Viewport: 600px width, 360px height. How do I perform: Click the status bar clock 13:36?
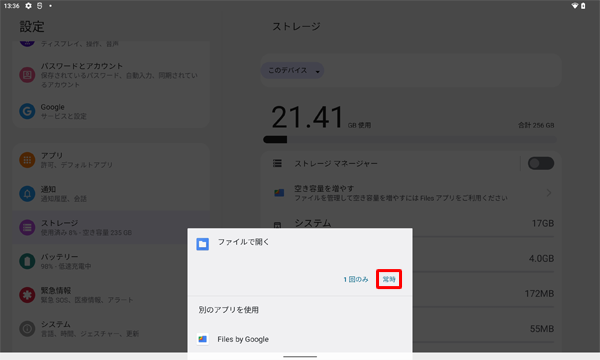tap(11, 6)
